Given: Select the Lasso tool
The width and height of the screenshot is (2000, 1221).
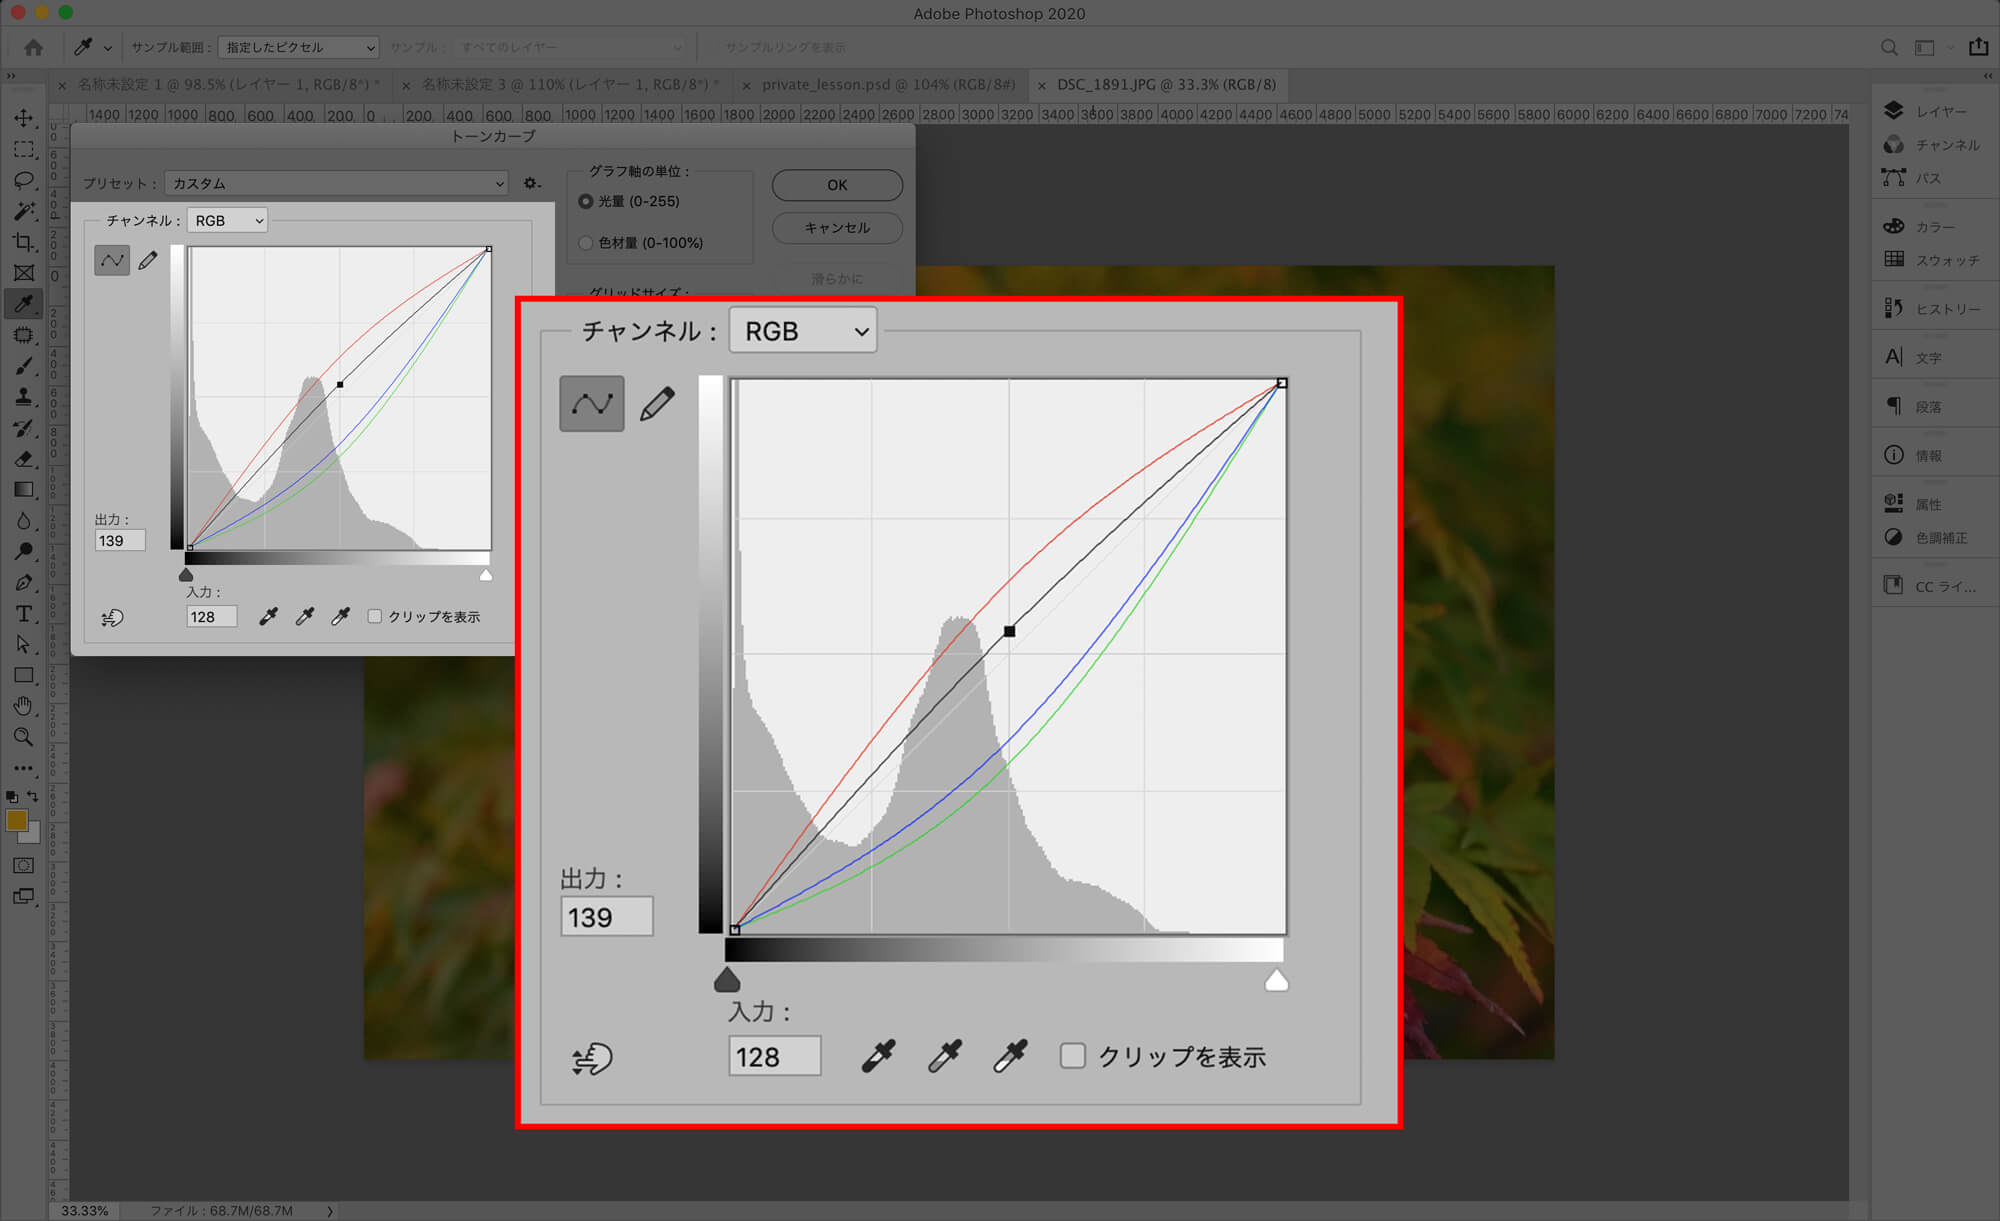Looking at the screenshot, I should [24, 180].
